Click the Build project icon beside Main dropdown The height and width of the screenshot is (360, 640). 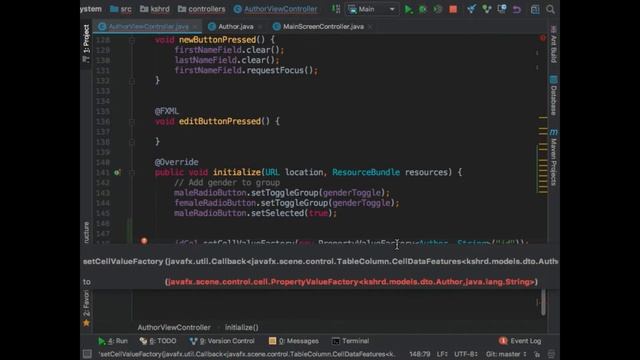[336, 9]
